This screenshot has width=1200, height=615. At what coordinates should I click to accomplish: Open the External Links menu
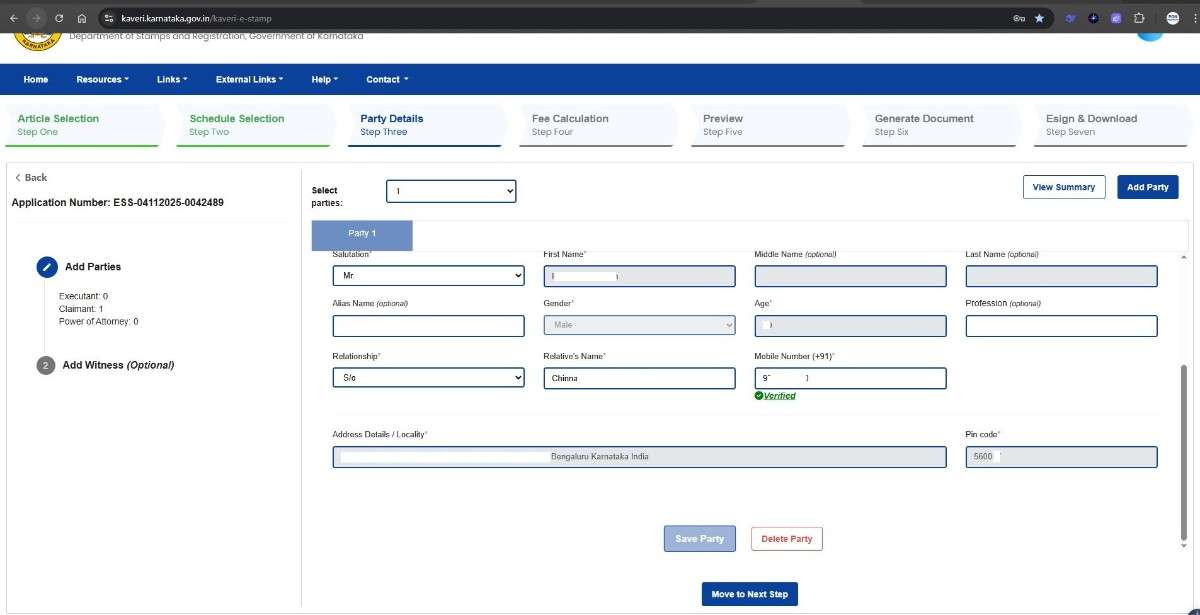click(249, 80)
